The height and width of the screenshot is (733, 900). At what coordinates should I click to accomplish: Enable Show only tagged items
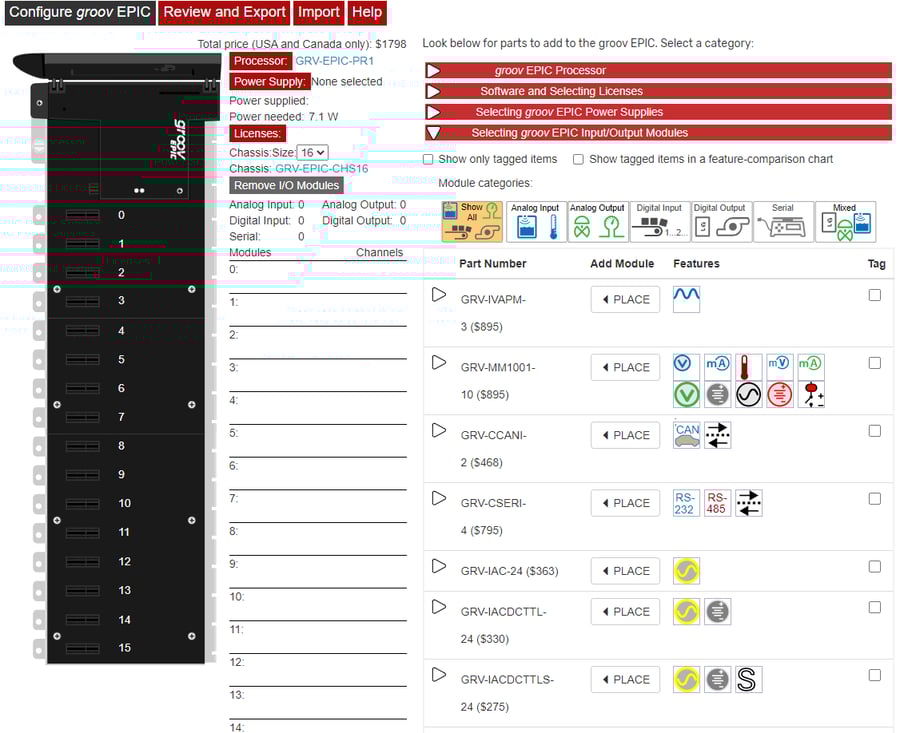(x=428, y=160)
